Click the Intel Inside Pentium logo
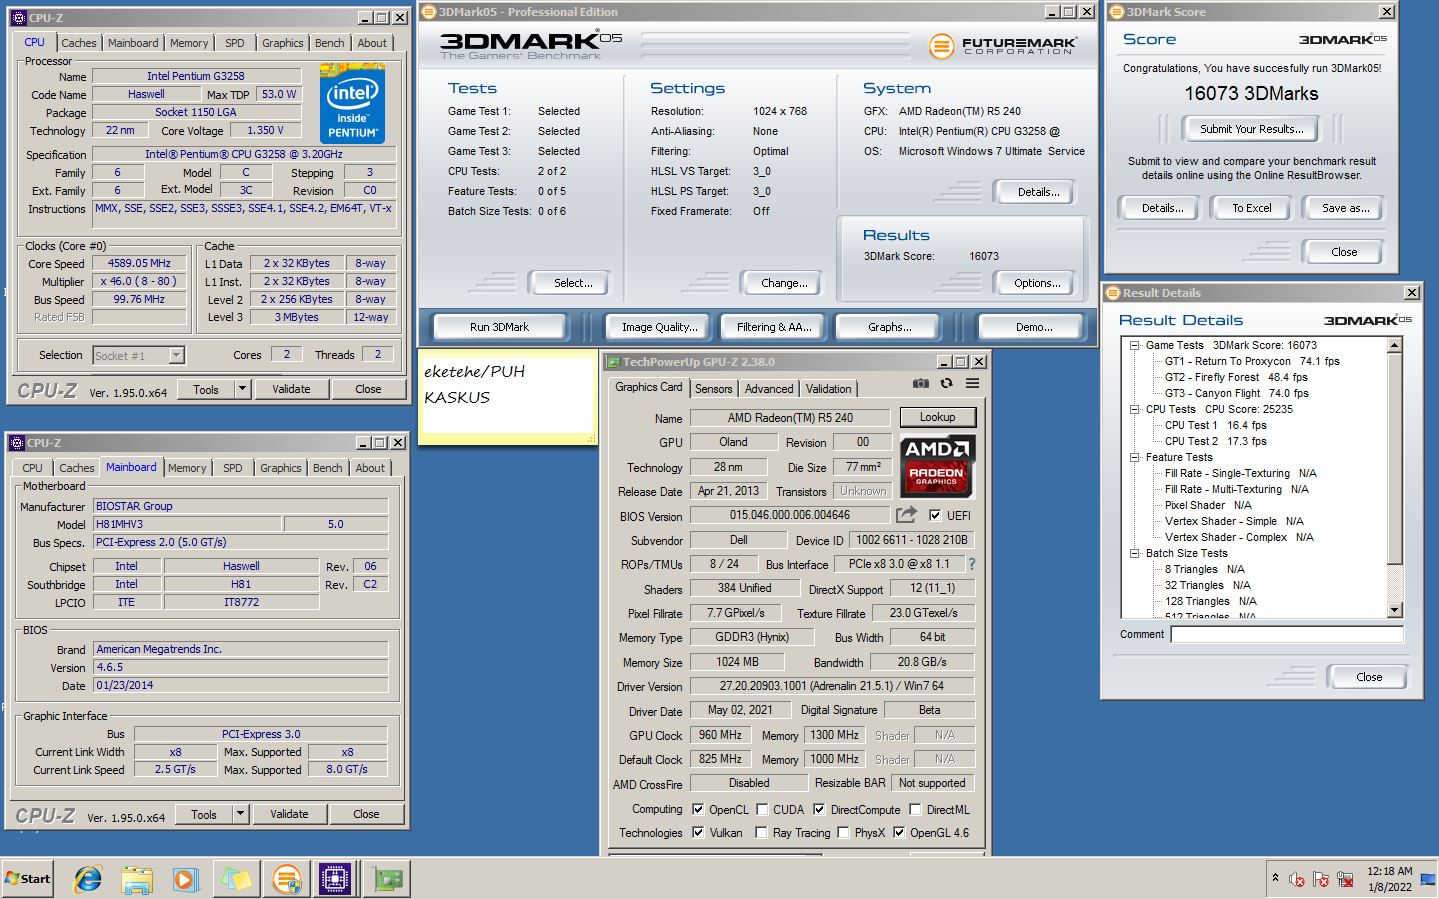Screen dimensions: 1439x899 (x=352, y=103)
